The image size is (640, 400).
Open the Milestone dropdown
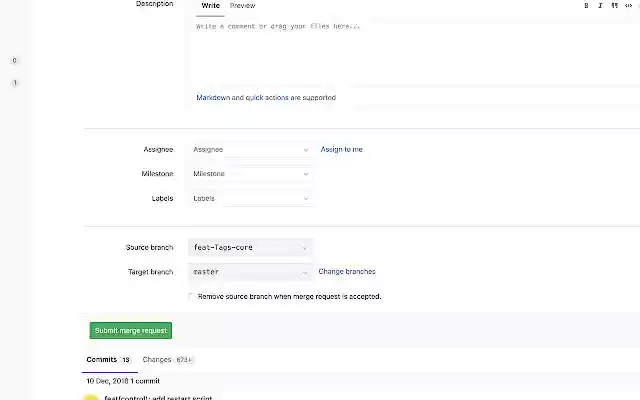pos(251,174)
